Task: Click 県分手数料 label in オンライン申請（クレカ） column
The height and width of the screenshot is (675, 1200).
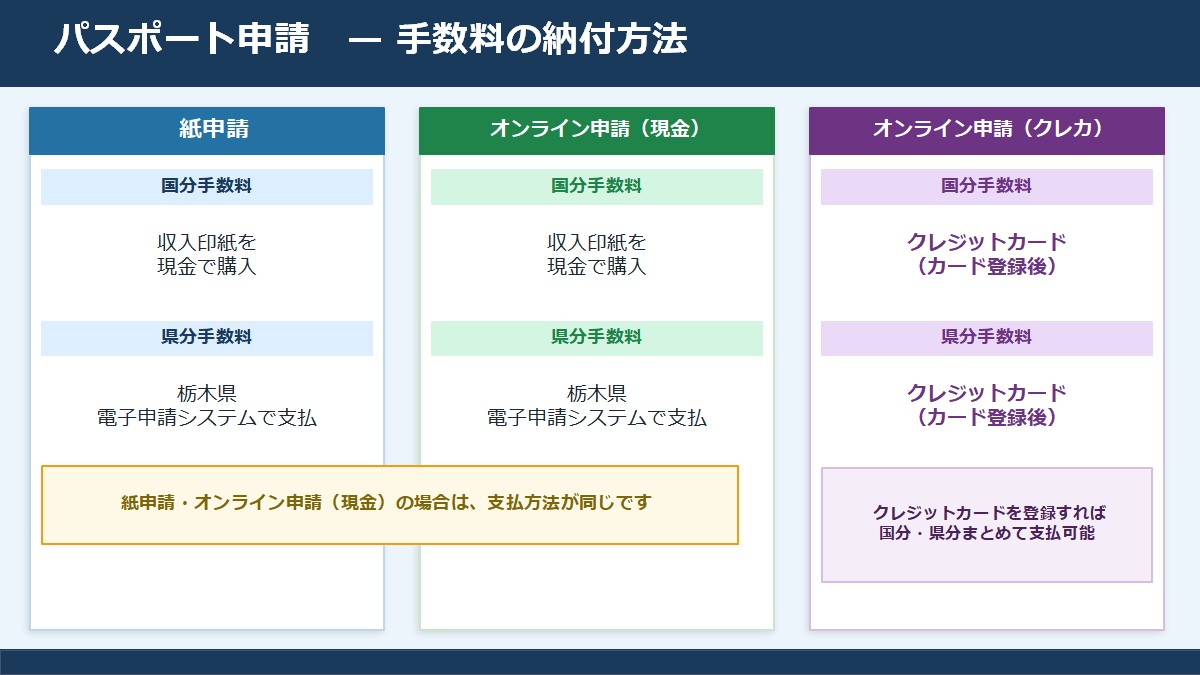Action: point(986,338)
